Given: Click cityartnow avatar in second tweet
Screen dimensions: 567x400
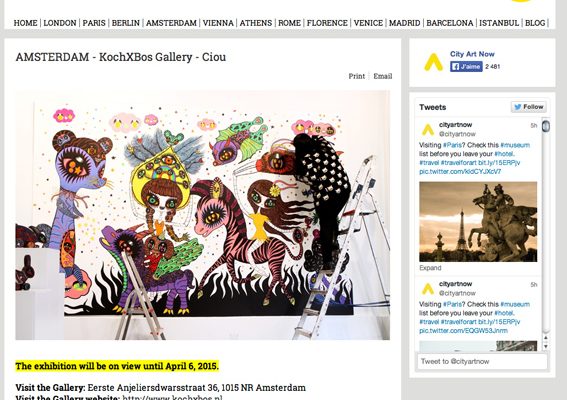Looking at the screenshot, I should point(428,289).
